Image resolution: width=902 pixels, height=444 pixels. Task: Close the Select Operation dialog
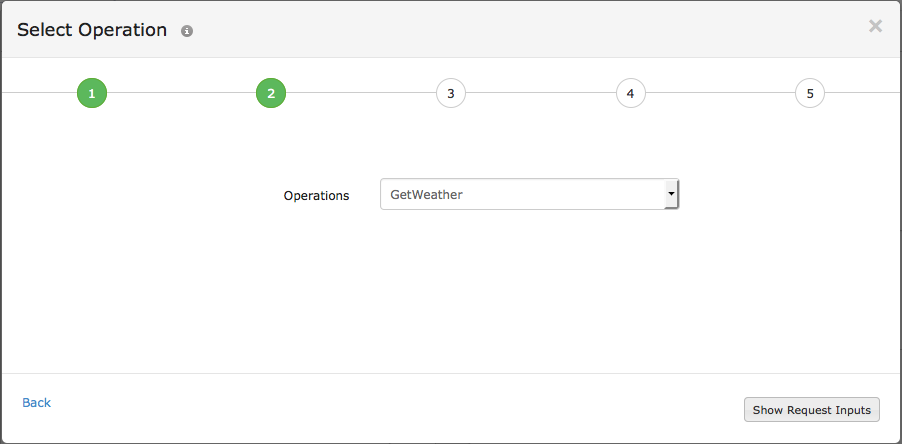[x=875, y=27]
